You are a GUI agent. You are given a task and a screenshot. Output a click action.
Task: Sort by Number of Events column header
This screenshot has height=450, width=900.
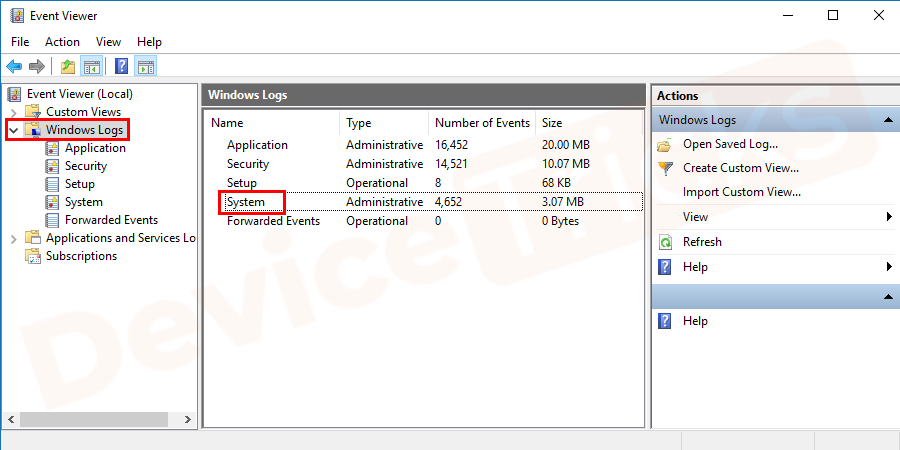click(482, 123)
